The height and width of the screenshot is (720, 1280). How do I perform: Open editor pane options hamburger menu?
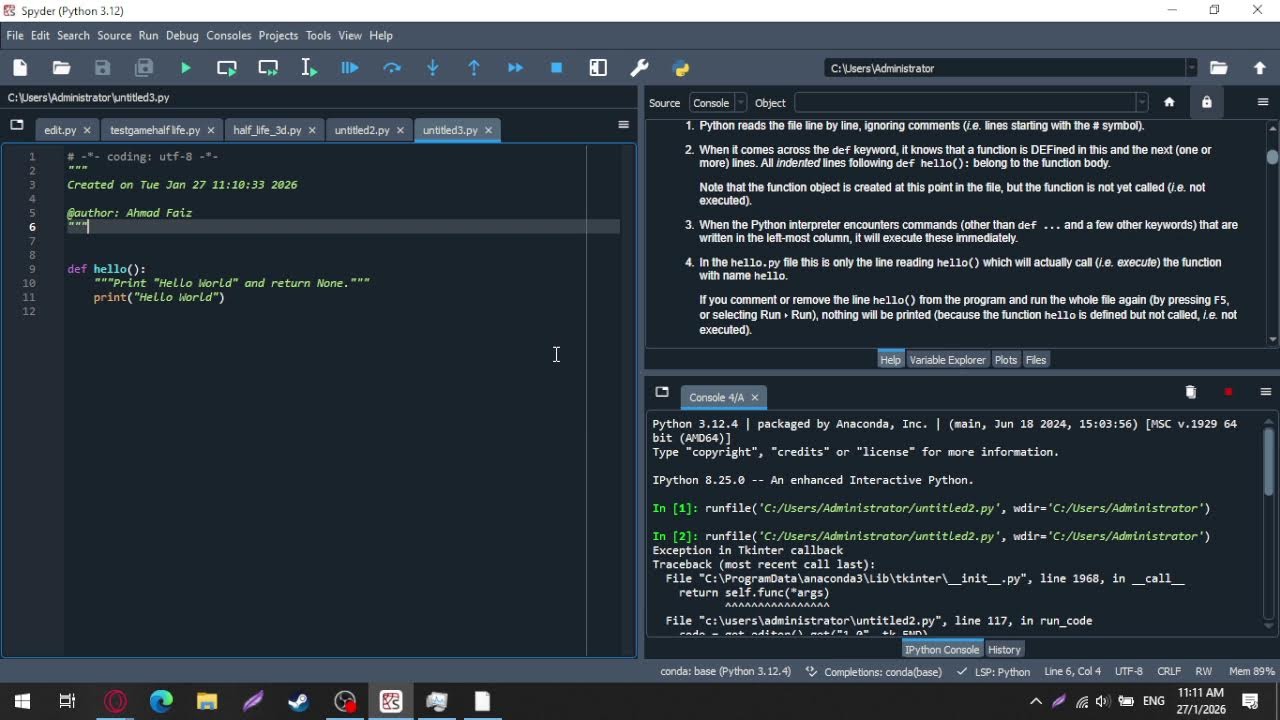click(623, 125)
